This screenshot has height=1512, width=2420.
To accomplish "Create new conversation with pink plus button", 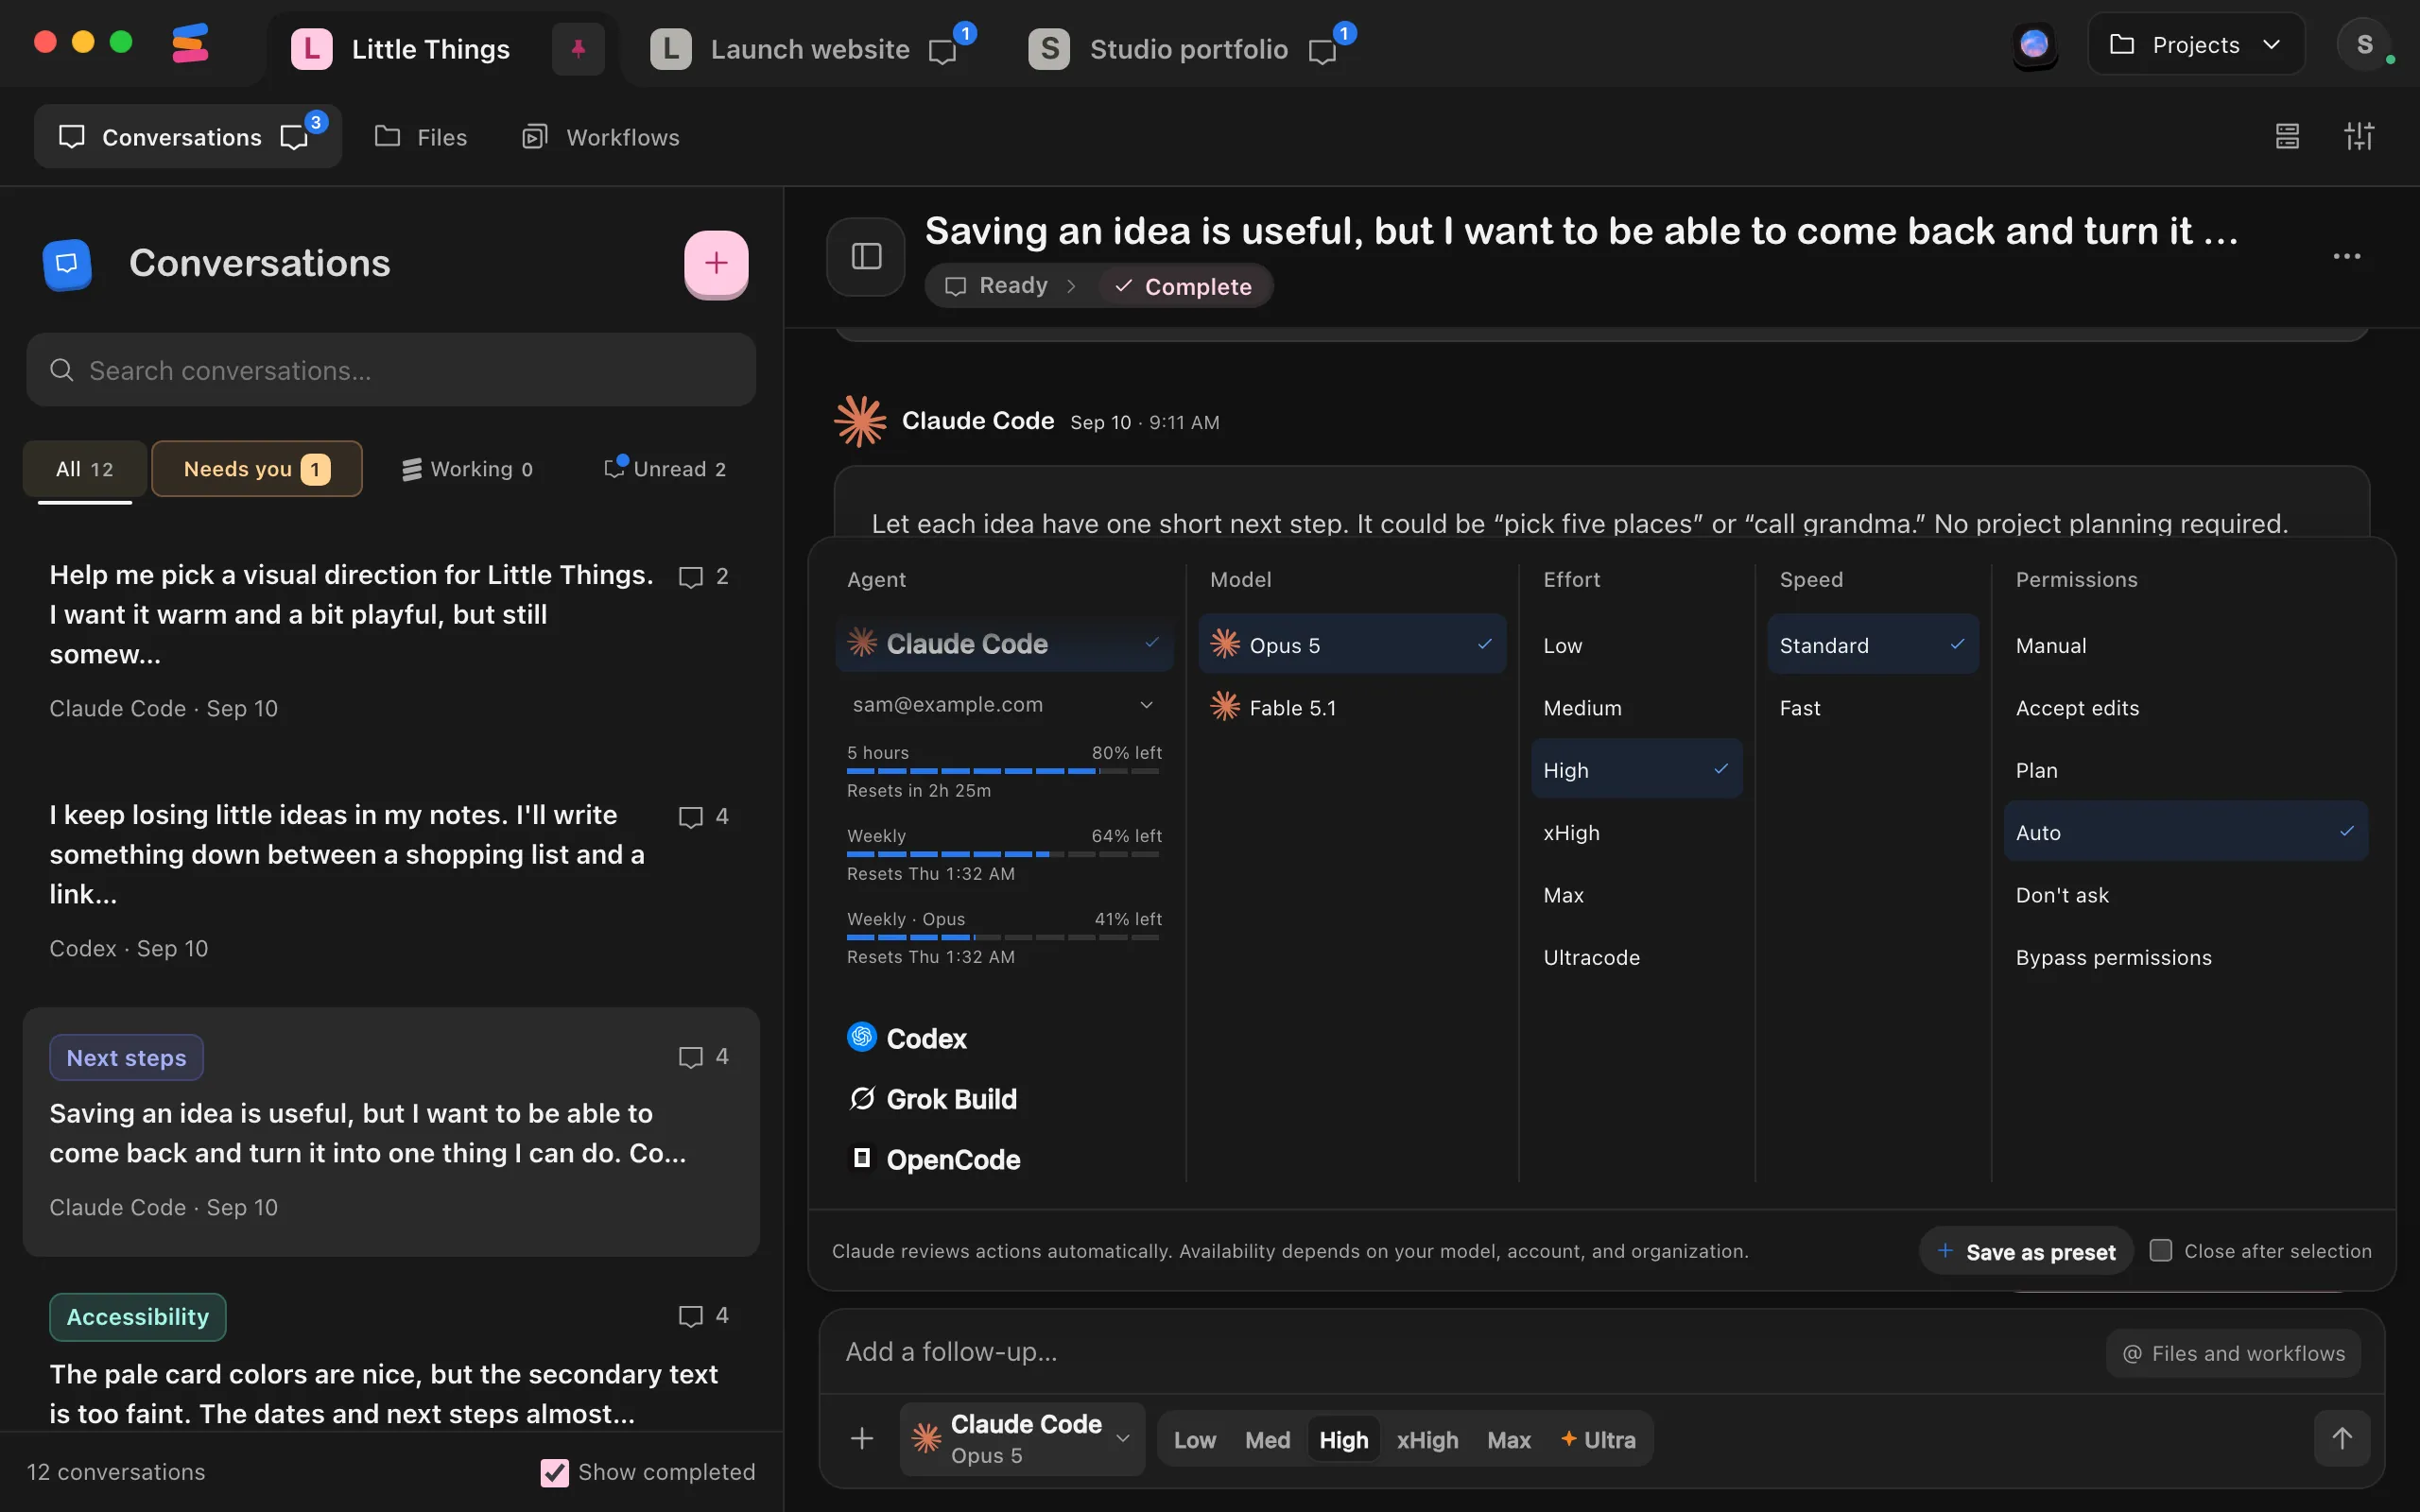I will tap(716, 263).
